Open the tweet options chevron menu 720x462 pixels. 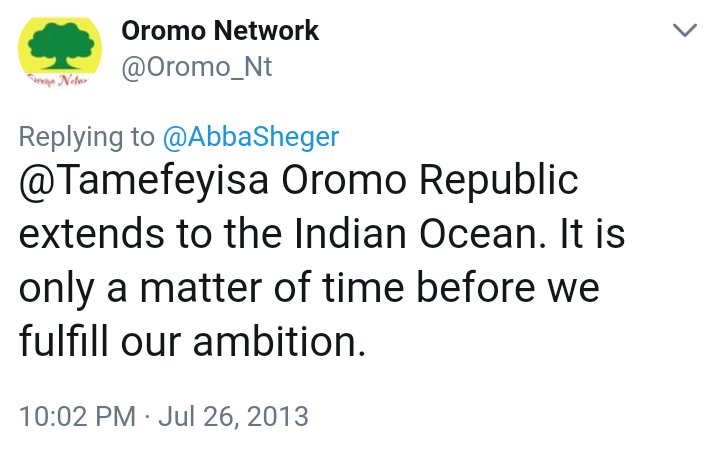tap(685, 31)
